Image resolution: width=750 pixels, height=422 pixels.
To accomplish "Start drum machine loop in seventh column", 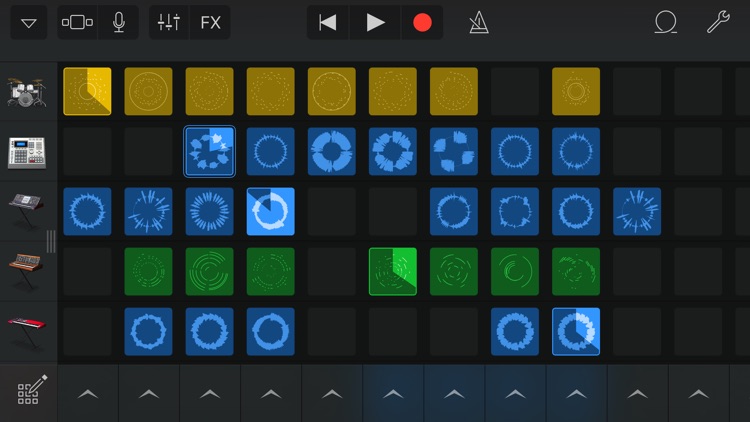I will tap(454, 152).
